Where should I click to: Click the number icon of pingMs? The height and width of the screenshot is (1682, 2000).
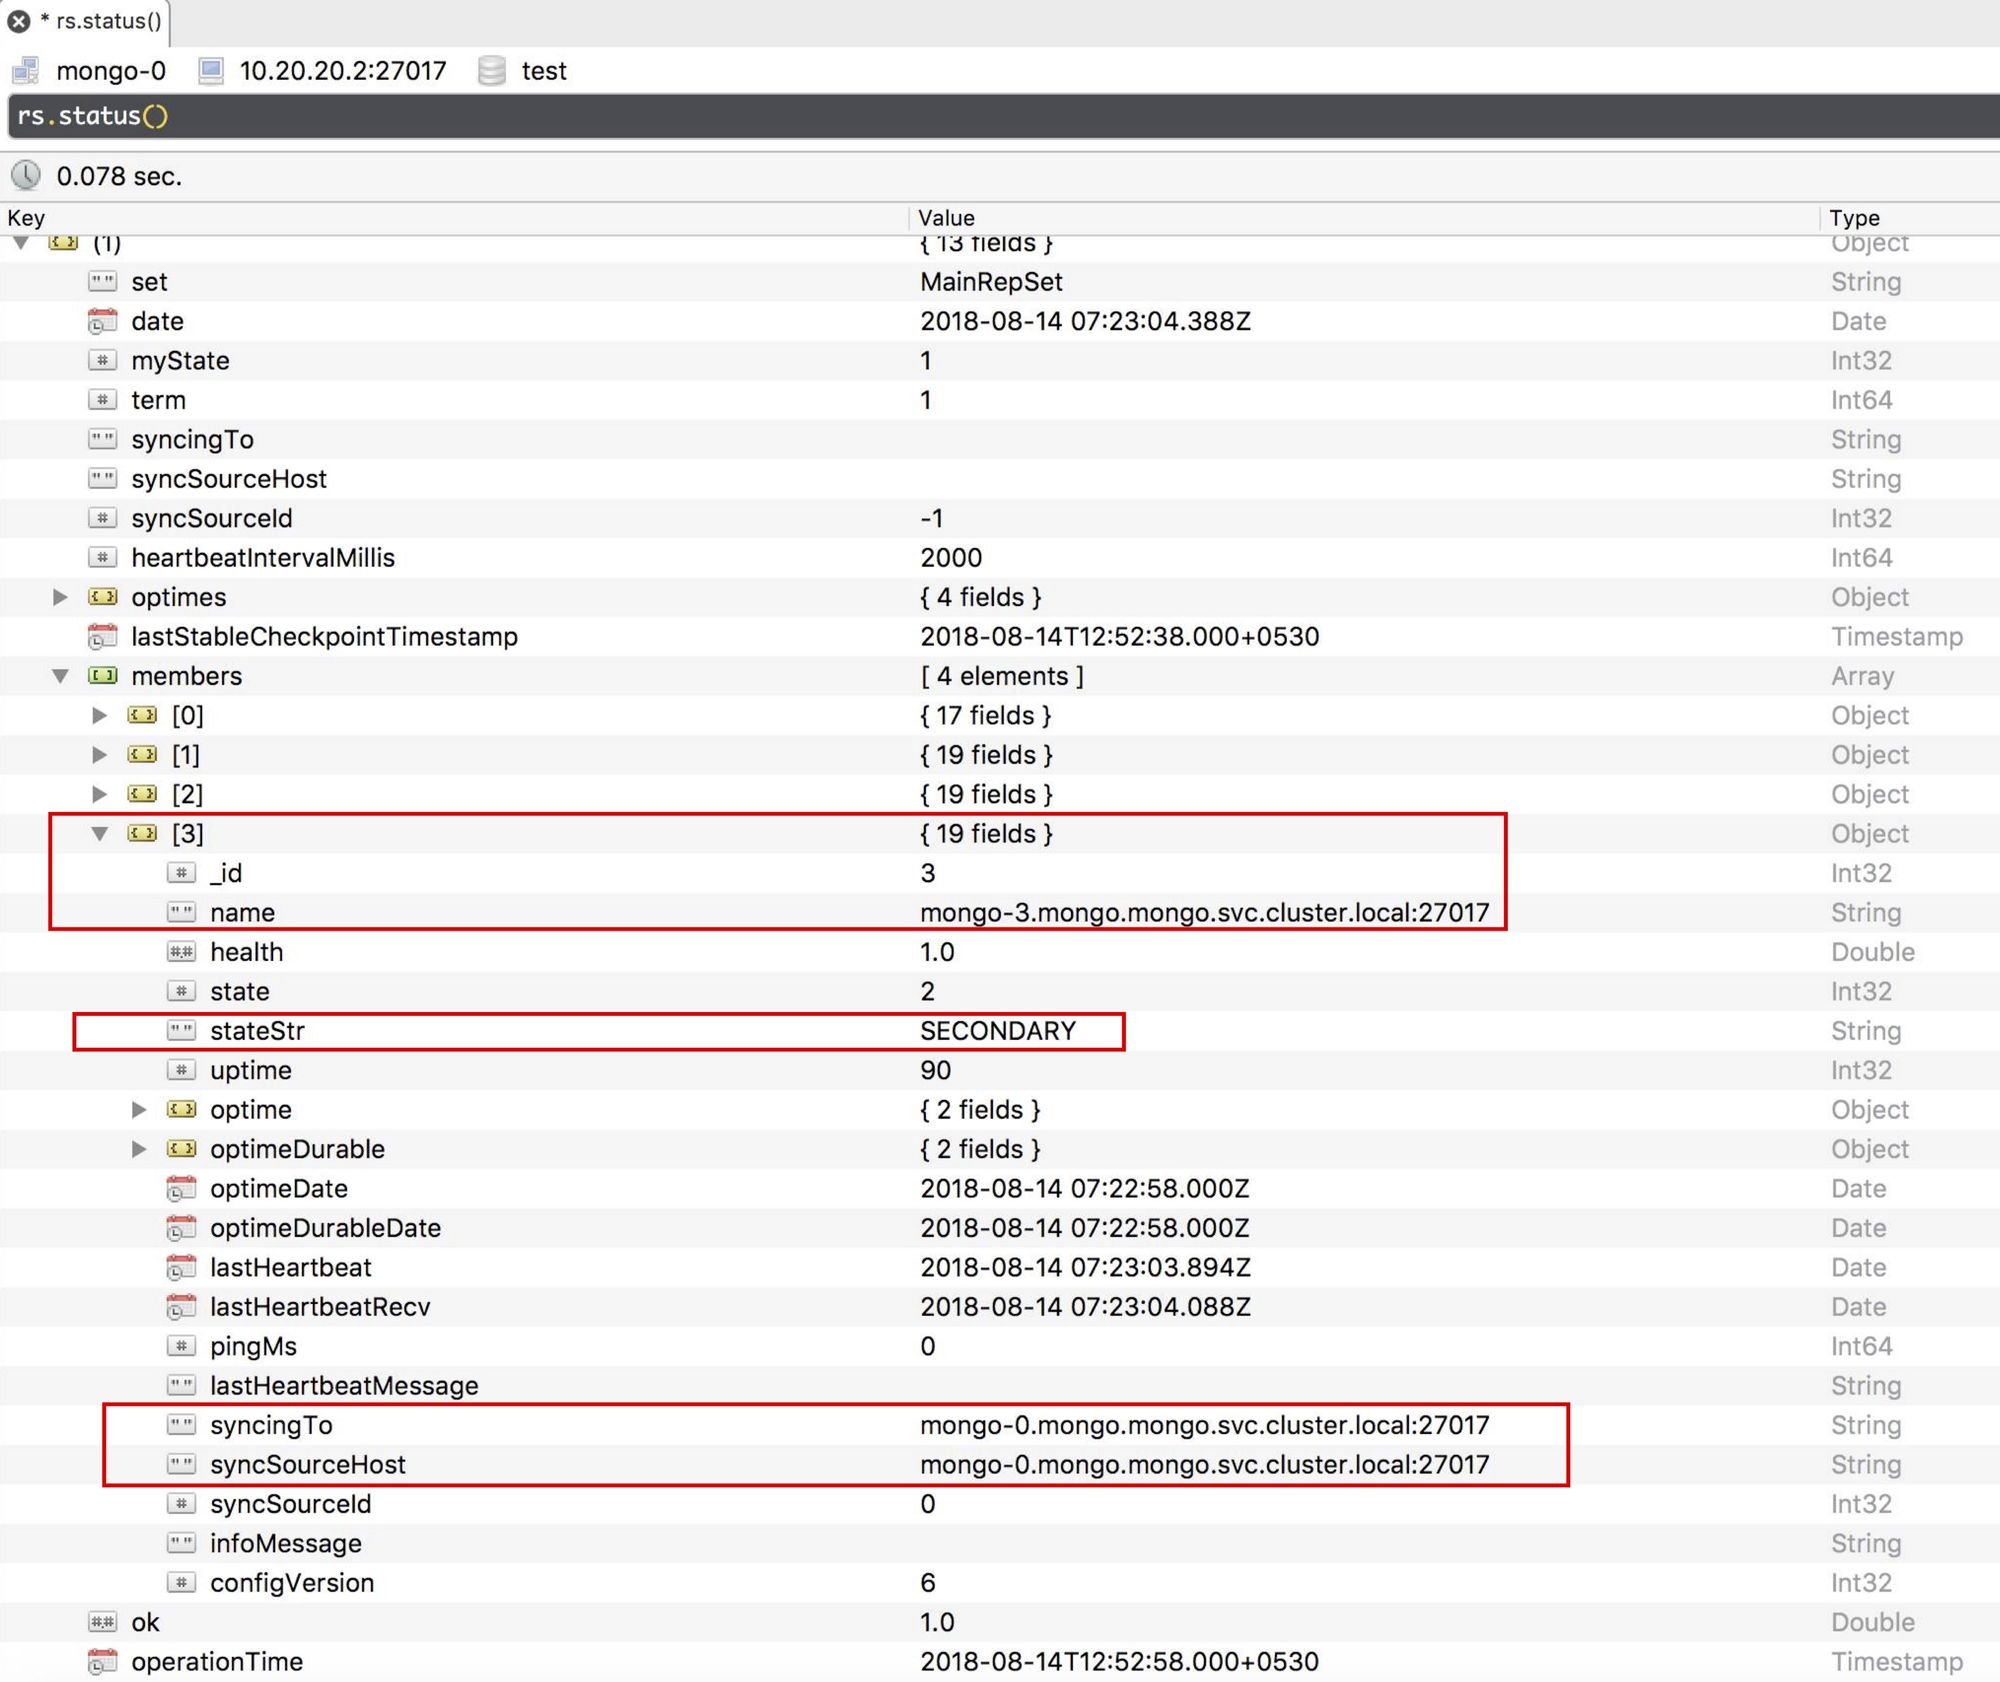click(x=181, y=1346)
